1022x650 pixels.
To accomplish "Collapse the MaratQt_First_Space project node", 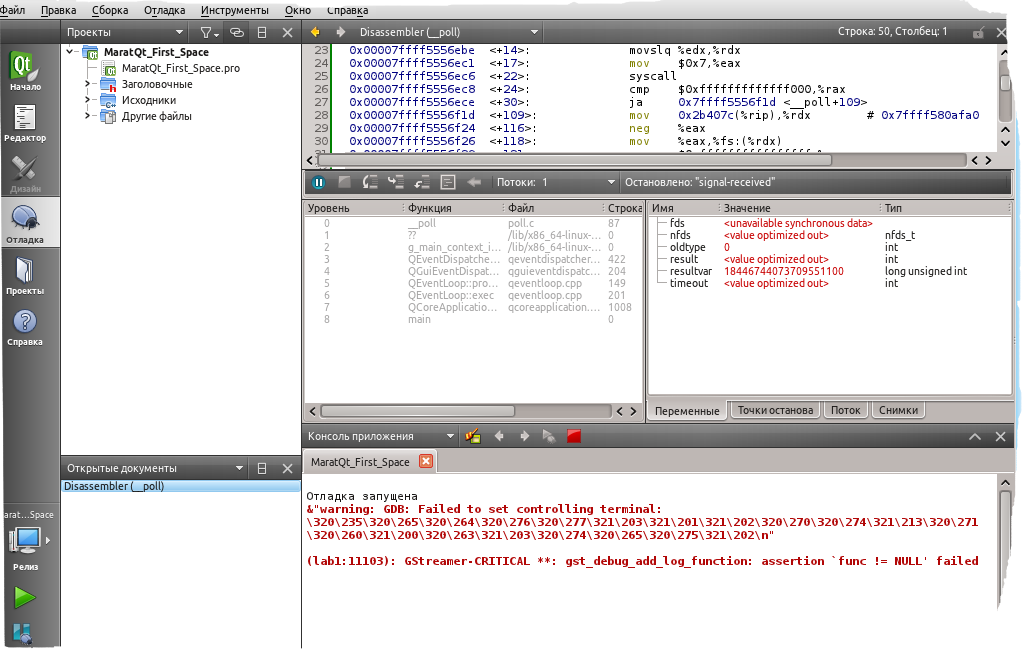I will [x=70, y=52].
